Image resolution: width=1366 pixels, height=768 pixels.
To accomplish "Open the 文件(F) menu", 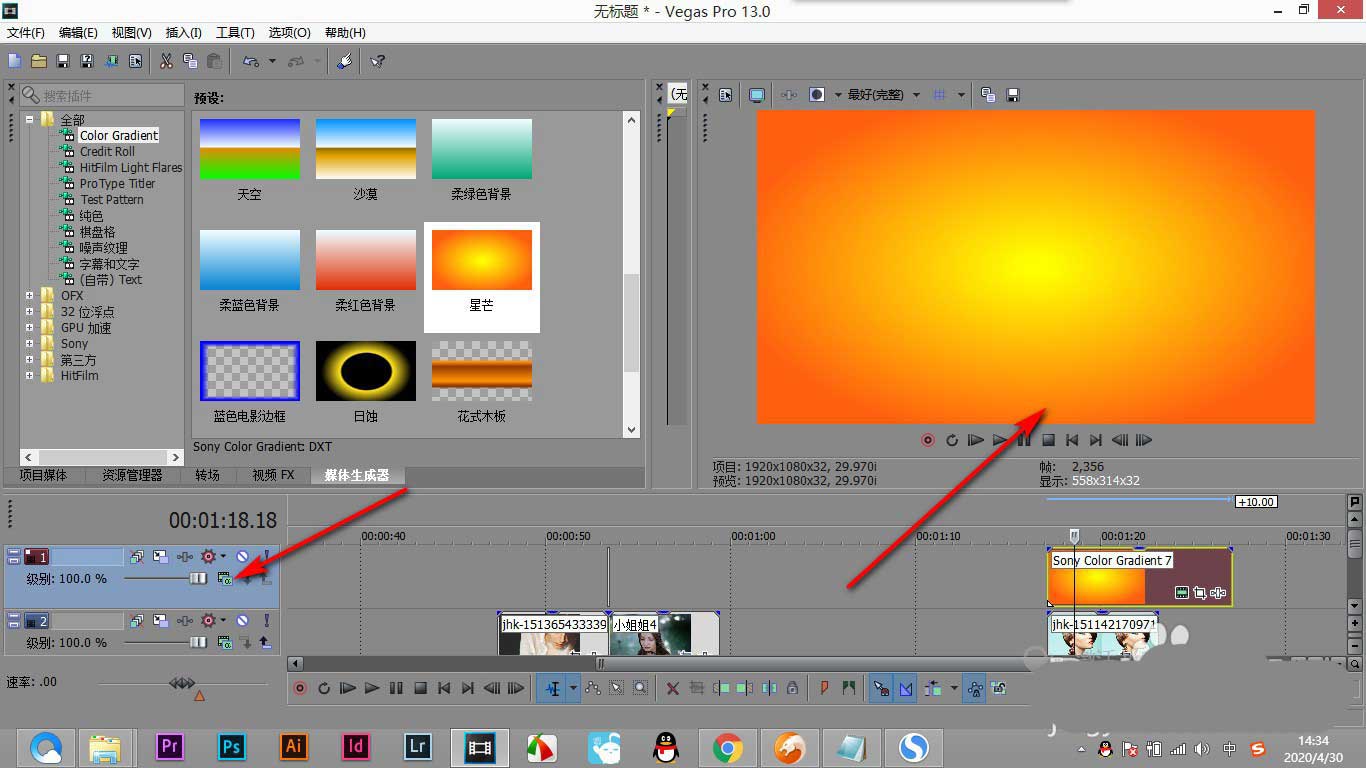I will (26, 33).
